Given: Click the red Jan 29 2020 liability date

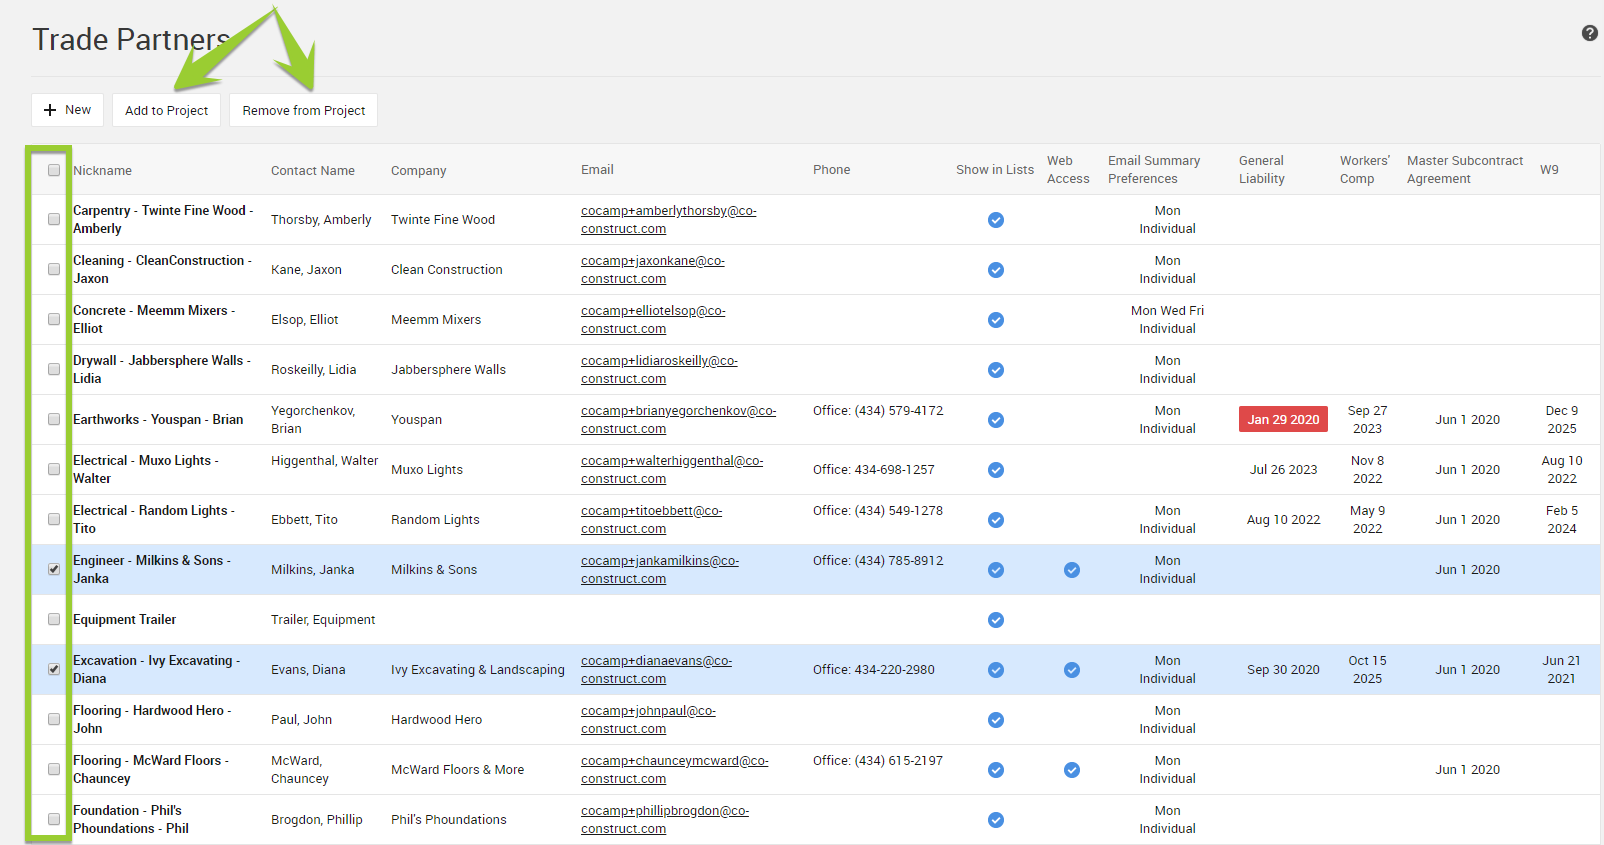Looking at the screenshot, I should tap(1282, 420).
